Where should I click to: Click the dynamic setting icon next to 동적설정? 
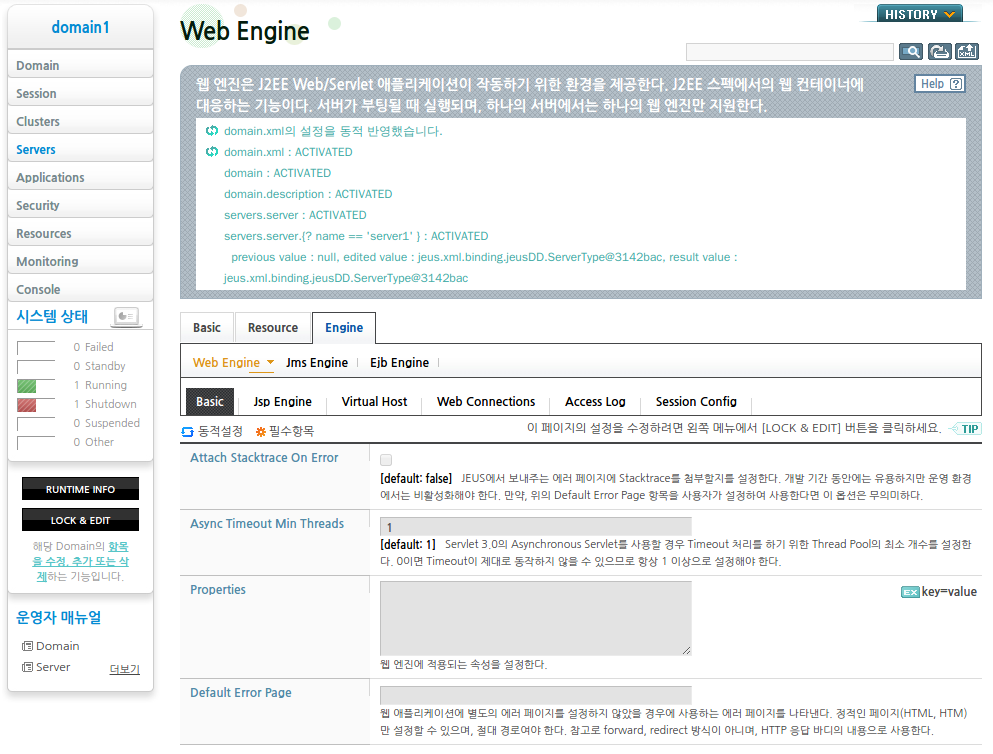click(x=187, y=432)
